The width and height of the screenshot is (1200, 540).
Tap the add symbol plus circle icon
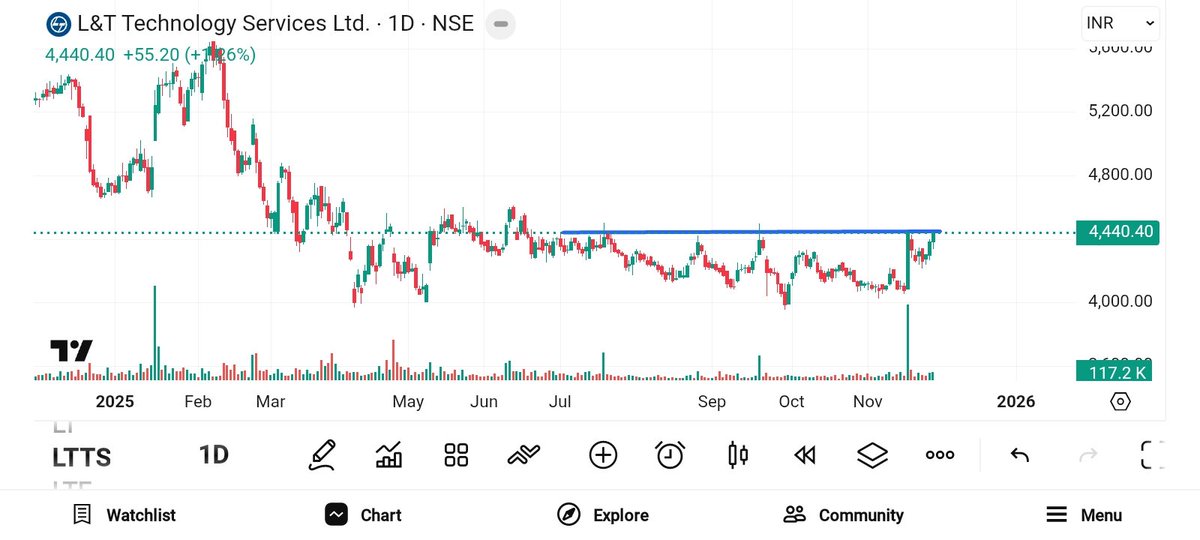point(603,455)
